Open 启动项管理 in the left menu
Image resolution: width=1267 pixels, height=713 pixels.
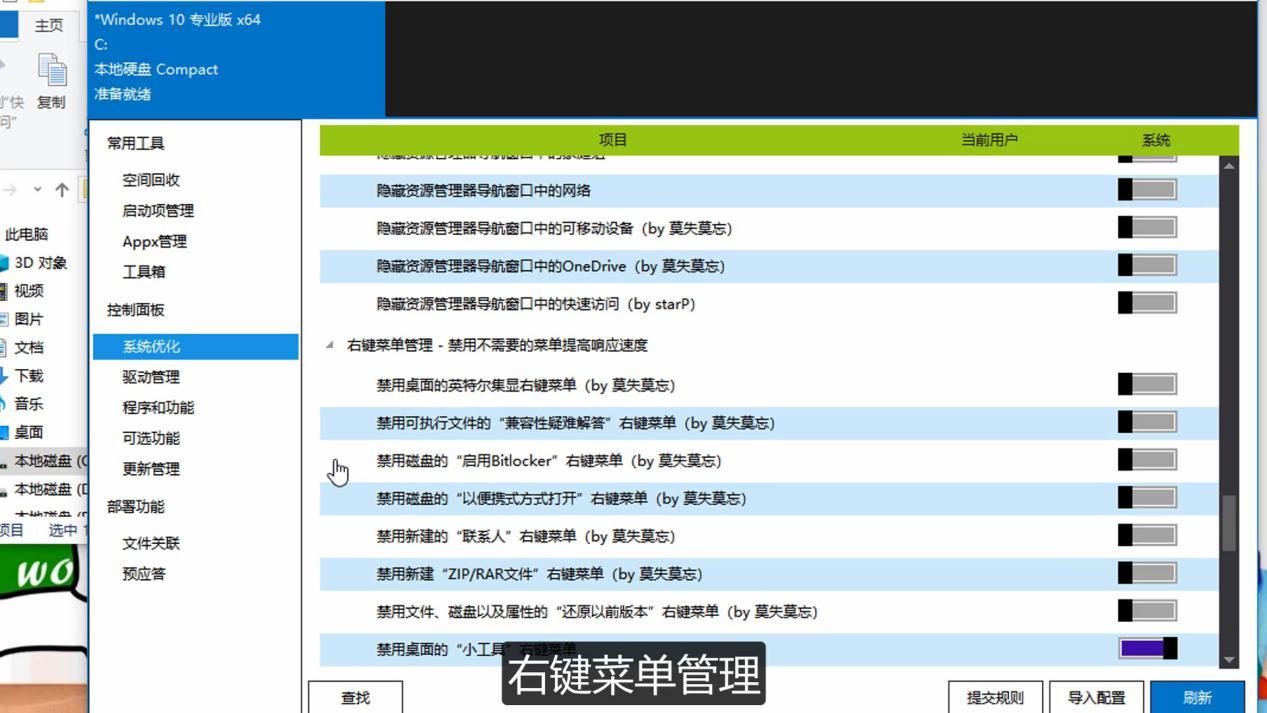coord(158,211)
